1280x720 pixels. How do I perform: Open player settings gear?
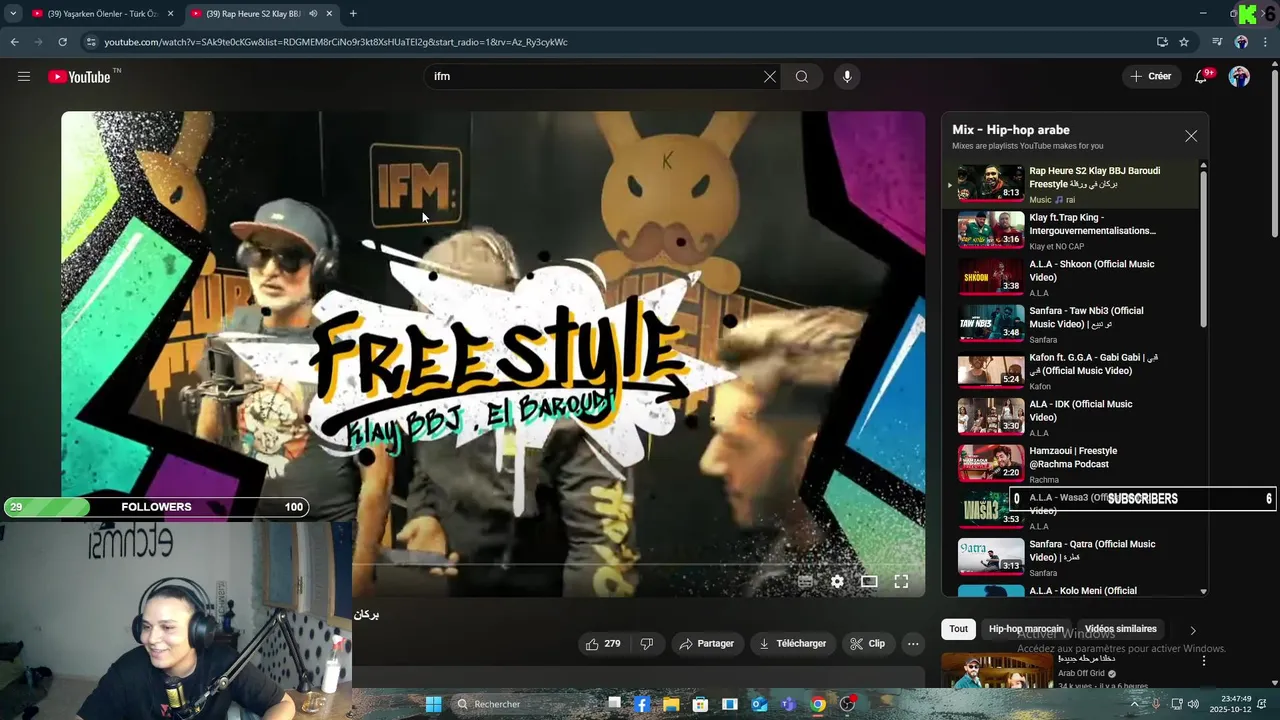pyautogui.click(x=837, y=581)
